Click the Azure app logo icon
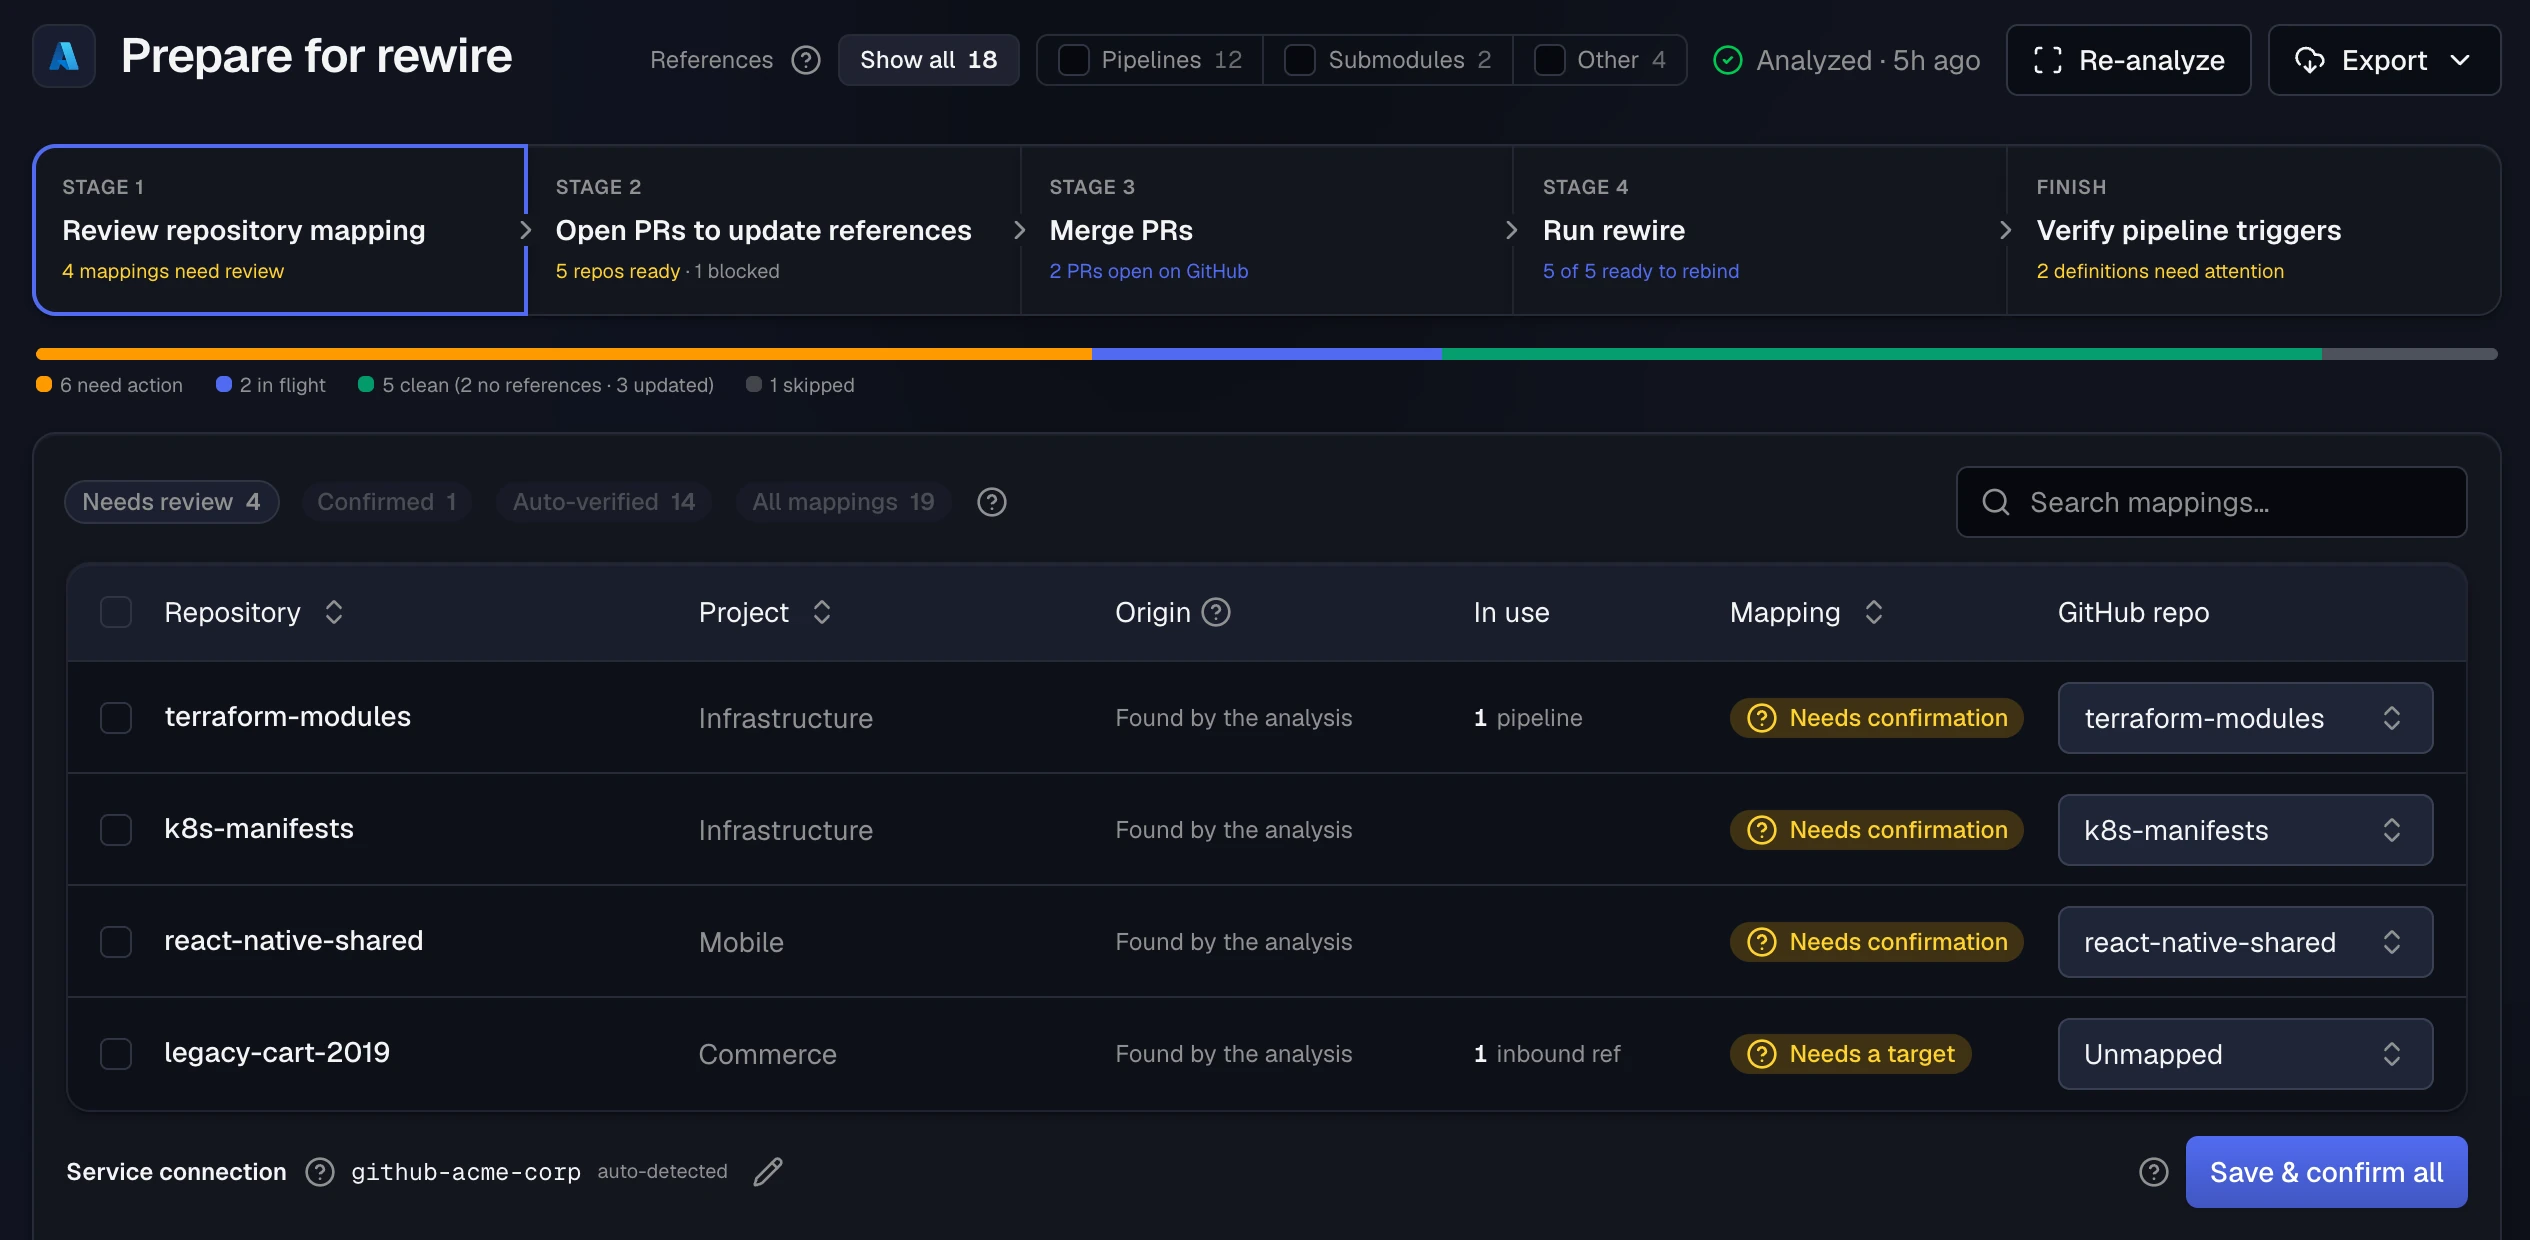 [x=64, y=56]
